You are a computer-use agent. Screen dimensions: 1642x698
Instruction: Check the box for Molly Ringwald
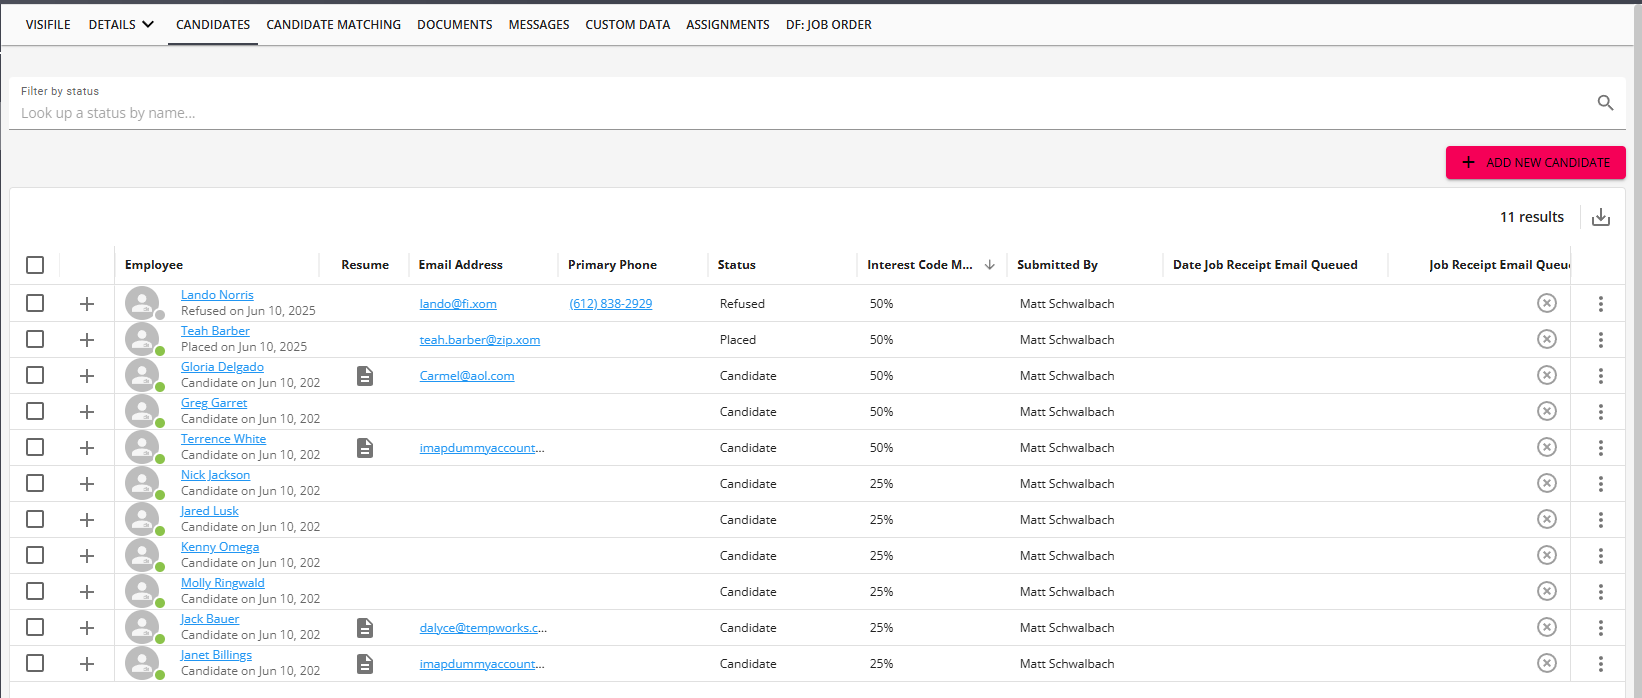(x=35, y=591)
